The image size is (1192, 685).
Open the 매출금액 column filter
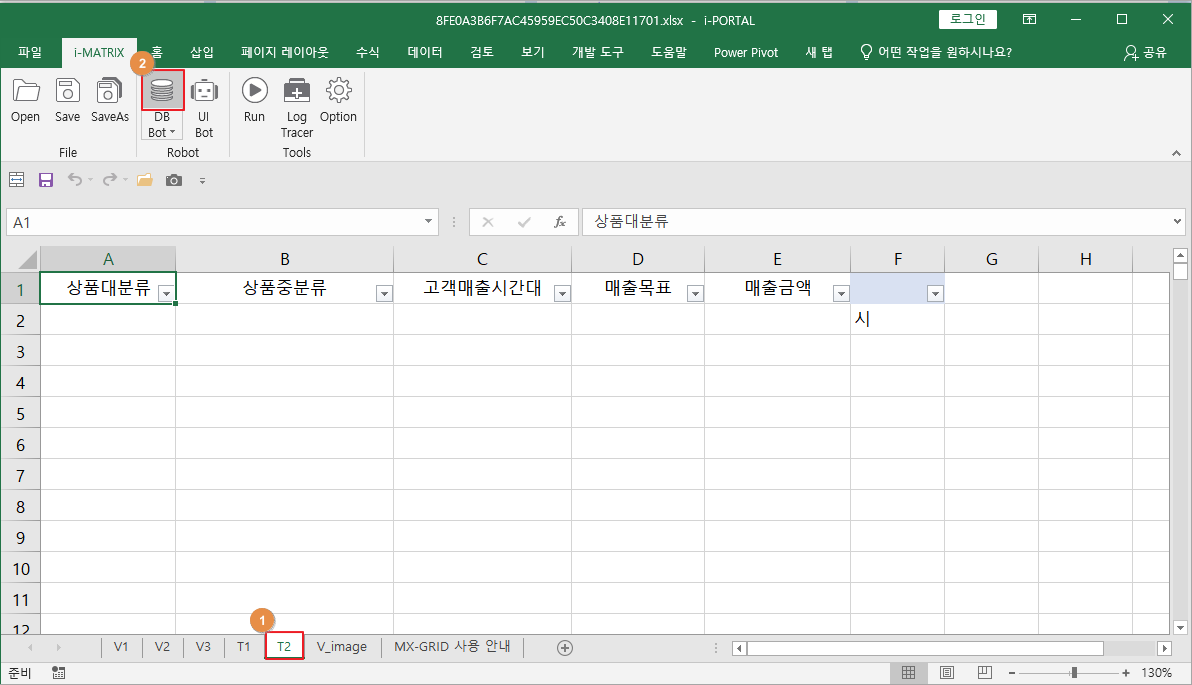[x=840, y=293]
